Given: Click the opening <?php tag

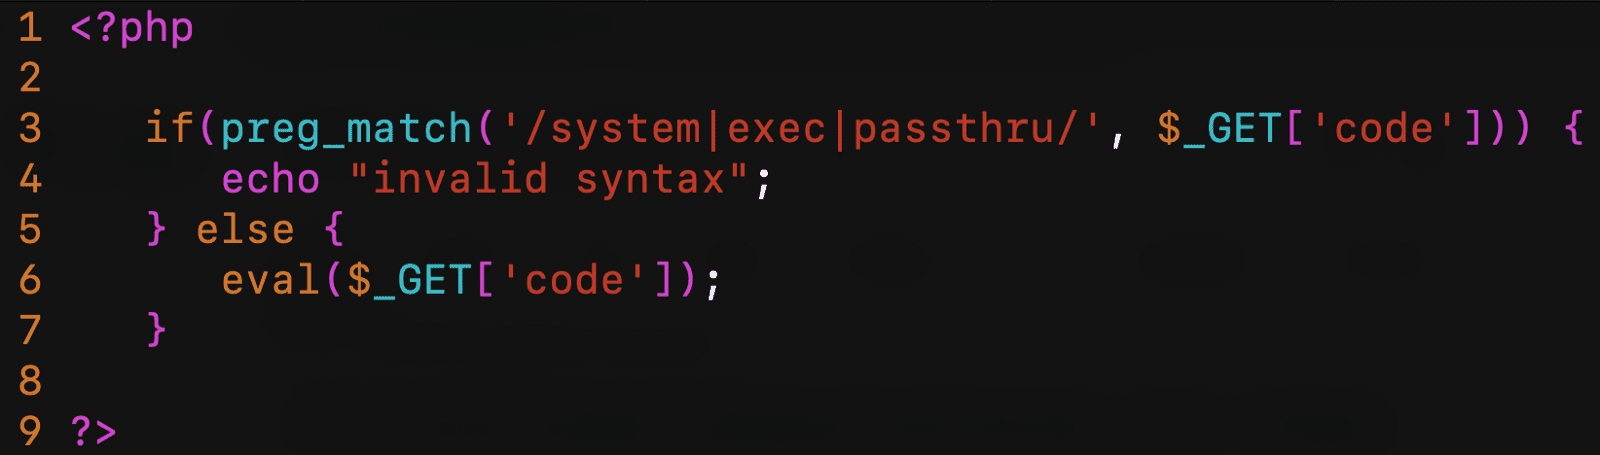Looking at the screenshot, I should 131,28.
